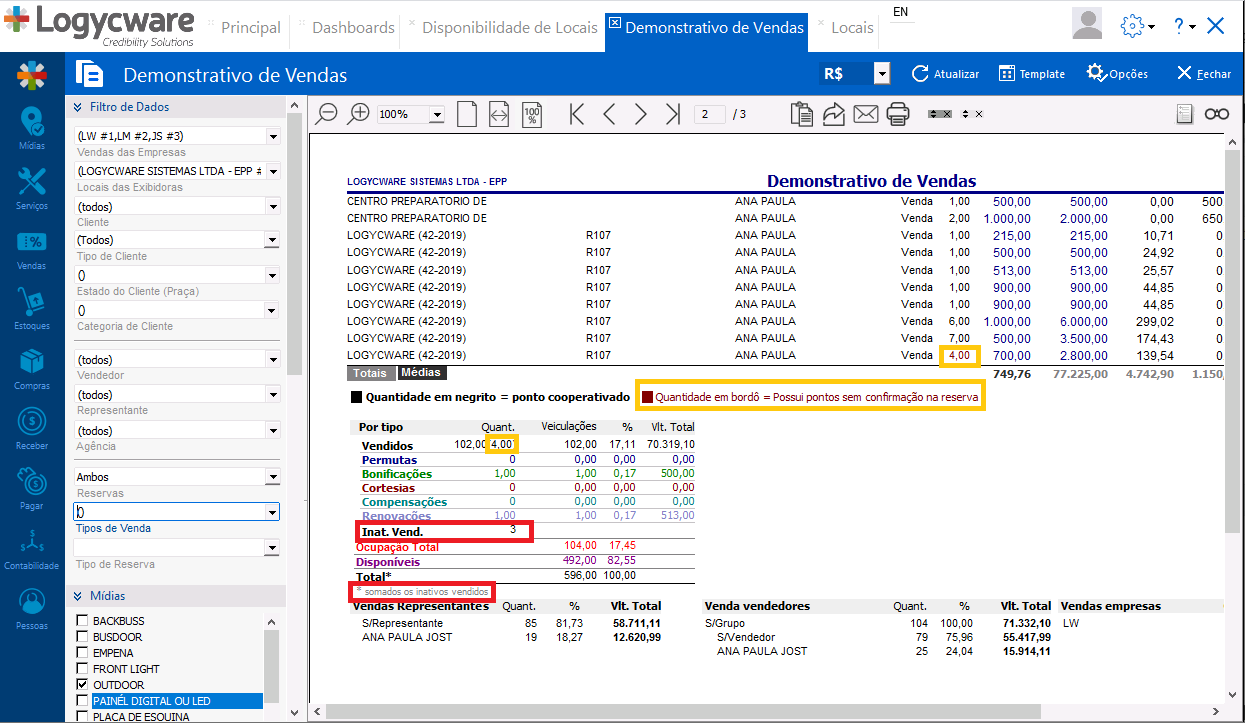Image resolution: width=1245 pixels, height=723 pixels.
Task: Uncheck the OUTDOOR media checkbox
Action: click(83, 685)
